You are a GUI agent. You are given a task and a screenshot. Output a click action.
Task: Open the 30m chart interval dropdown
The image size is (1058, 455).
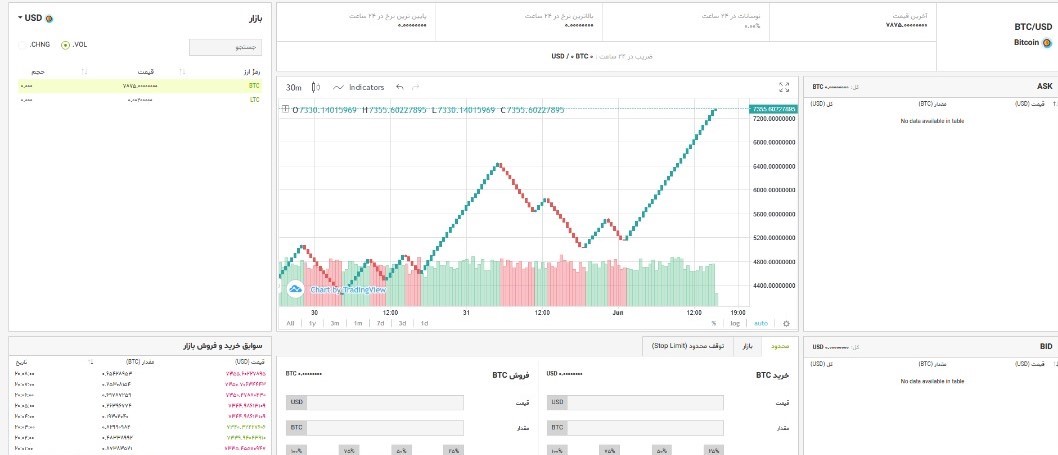(293, 88)
